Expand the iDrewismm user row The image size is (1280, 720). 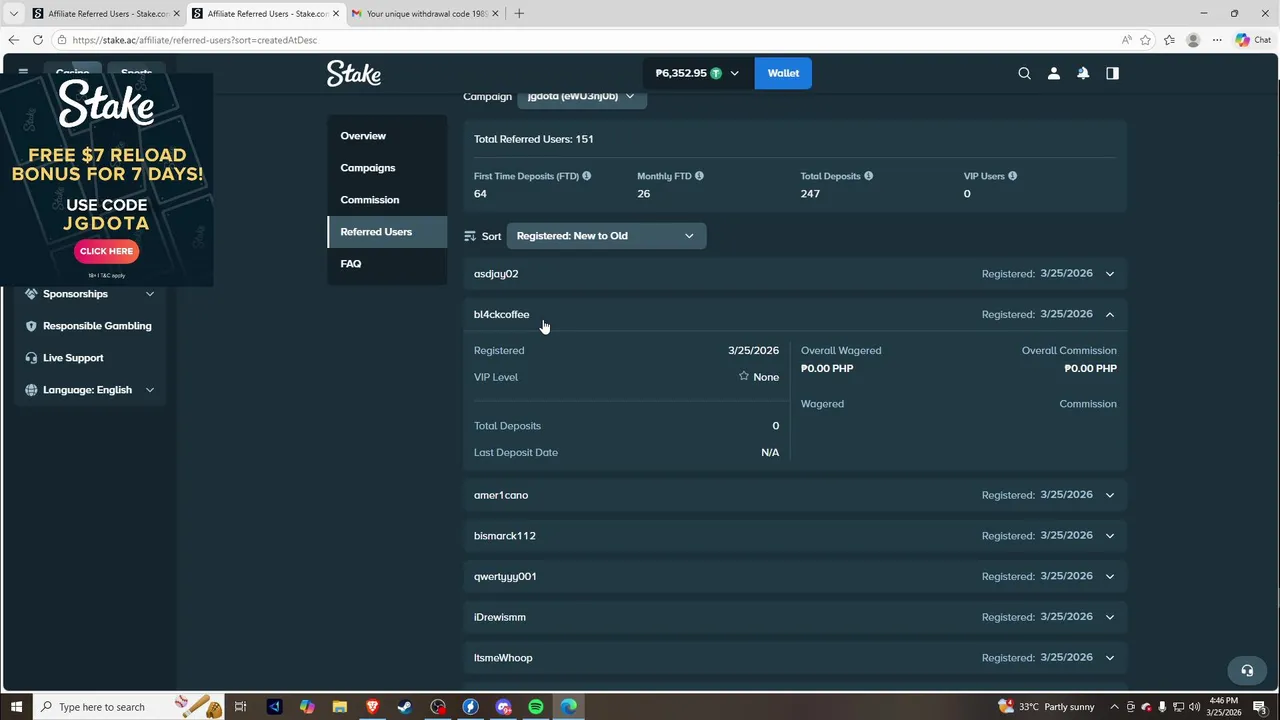[x=794, y=617]
